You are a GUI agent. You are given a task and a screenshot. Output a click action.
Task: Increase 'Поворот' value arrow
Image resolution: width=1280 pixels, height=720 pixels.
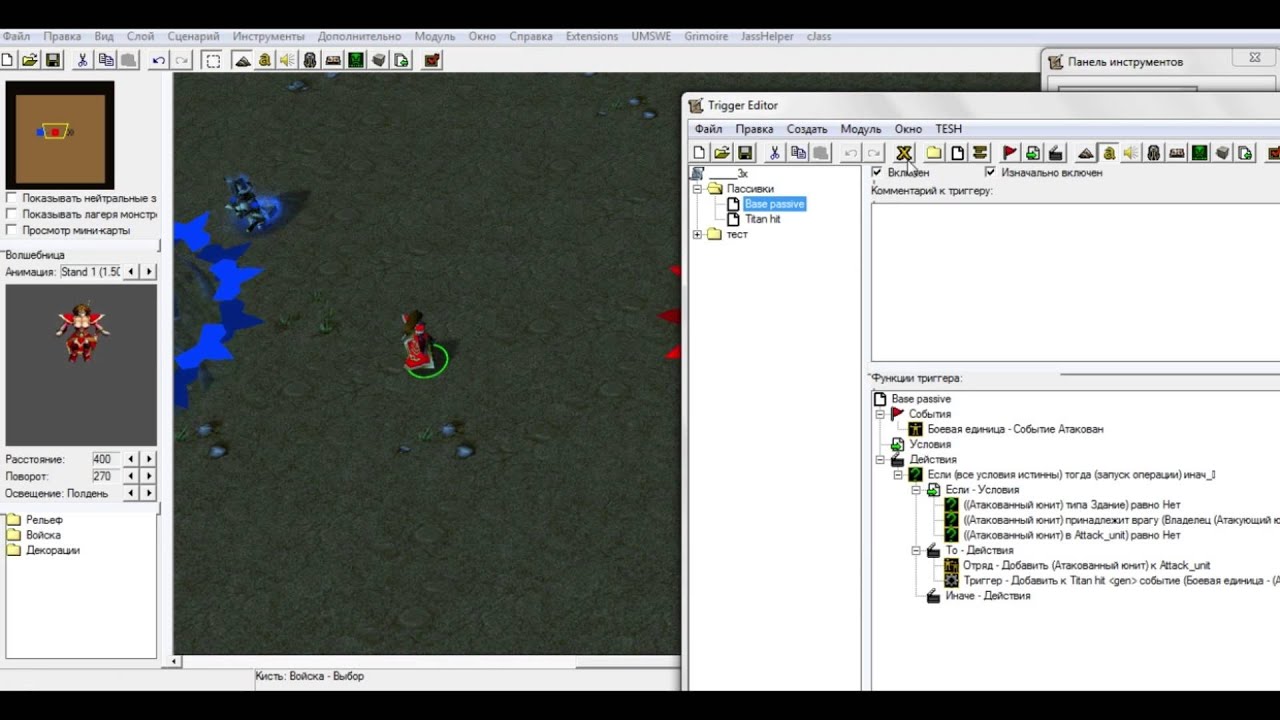click(x=149, y=476)
